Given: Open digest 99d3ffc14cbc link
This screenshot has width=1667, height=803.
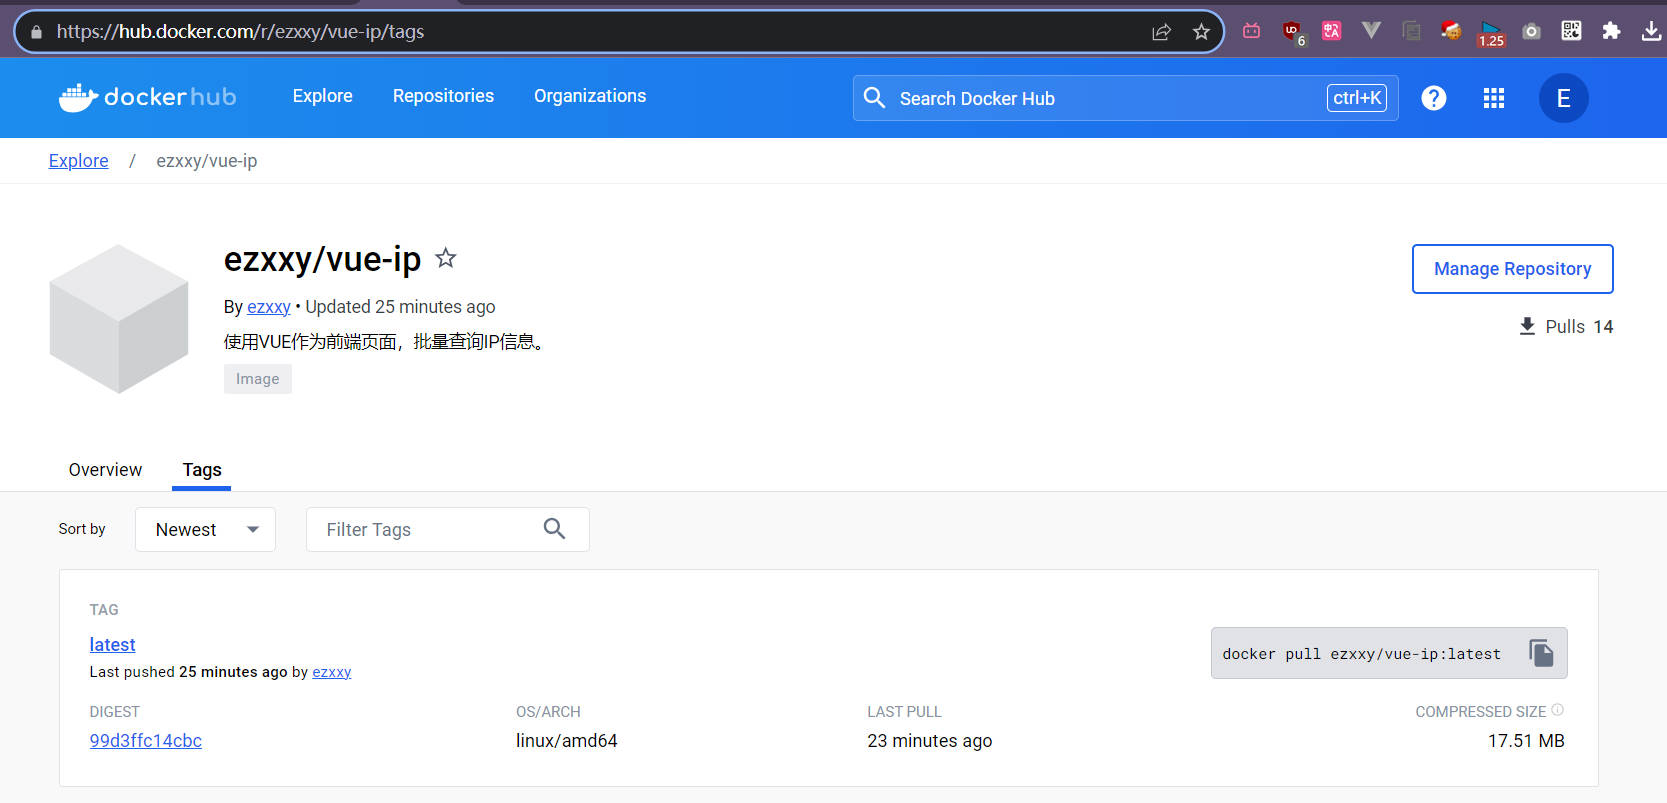Looking at the screenshot, I should click(x=146, y=741).
